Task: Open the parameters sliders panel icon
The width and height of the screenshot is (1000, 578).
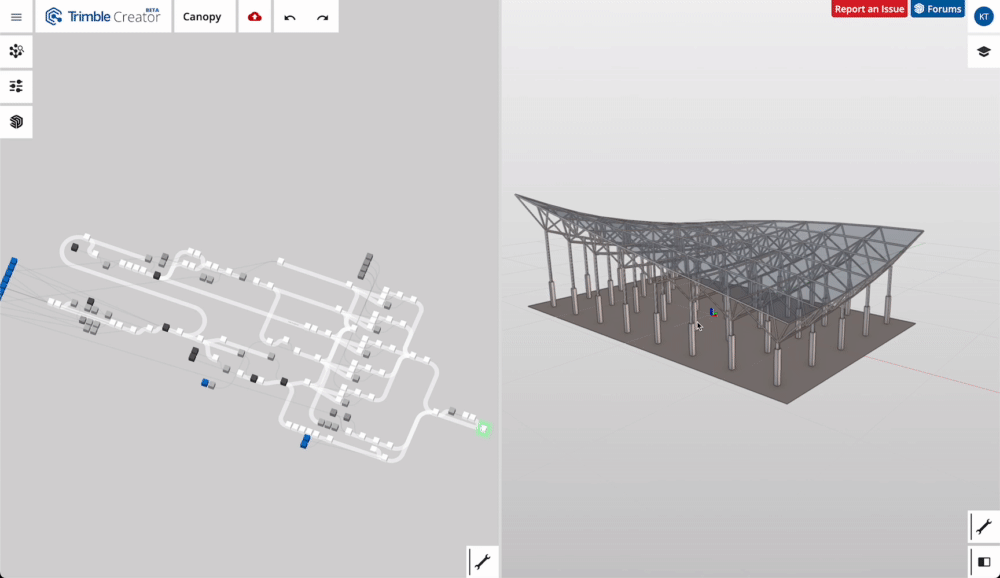Action: [x=16, y=86]
